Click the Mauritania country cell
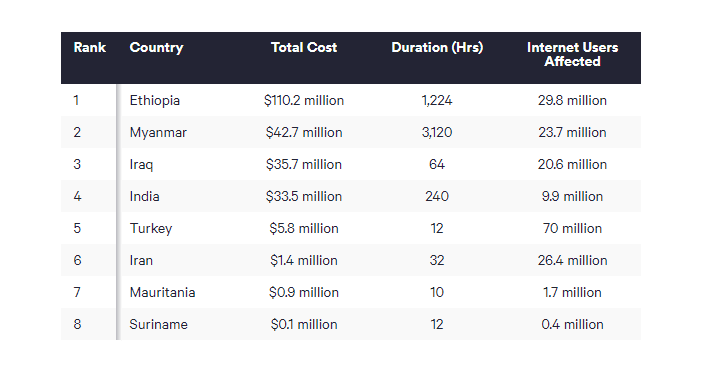 [163, 293]
